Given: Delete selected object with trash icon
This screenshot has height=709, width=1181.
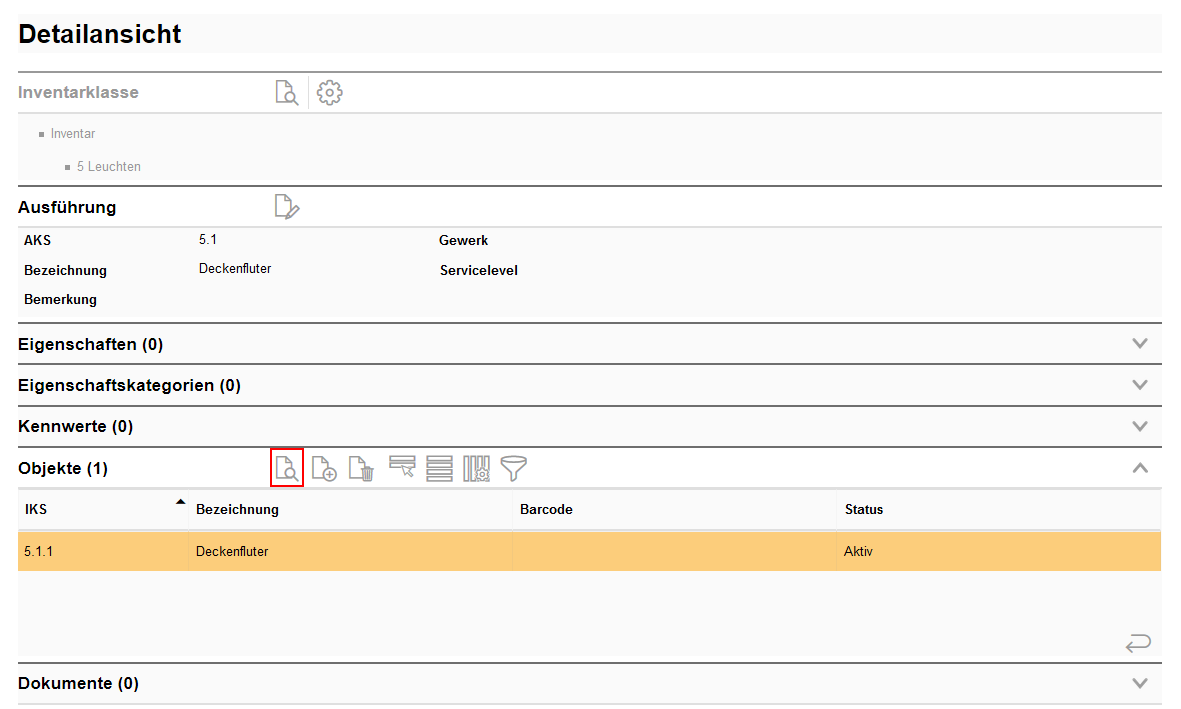Looking at the screenshot, I should tap(361, 468).
